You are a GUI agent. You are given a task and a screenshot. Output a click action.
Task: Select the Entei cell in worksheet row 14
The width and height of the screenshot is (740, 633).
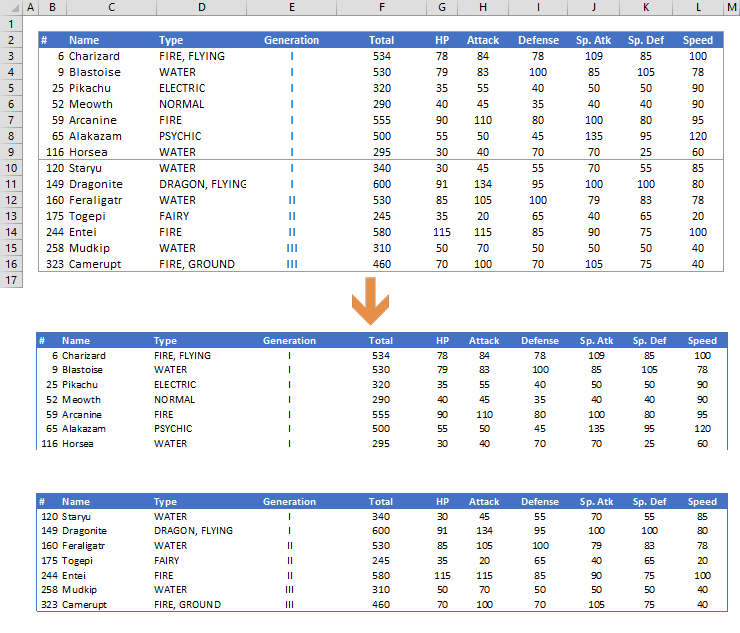tap(111, 232)
